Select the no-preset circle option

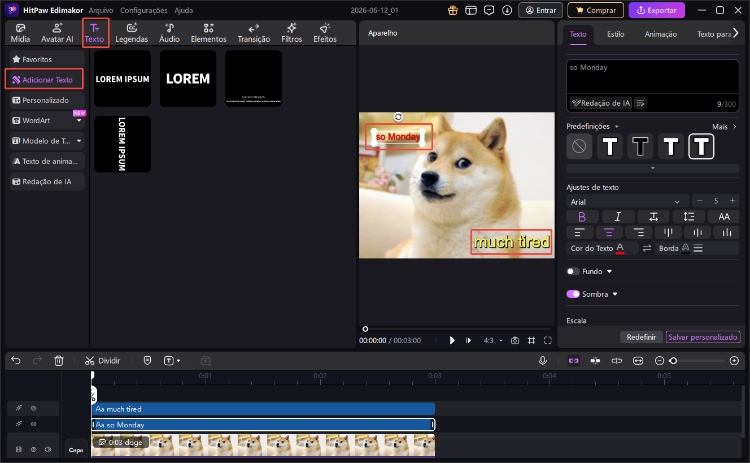(x=579, y=146)
